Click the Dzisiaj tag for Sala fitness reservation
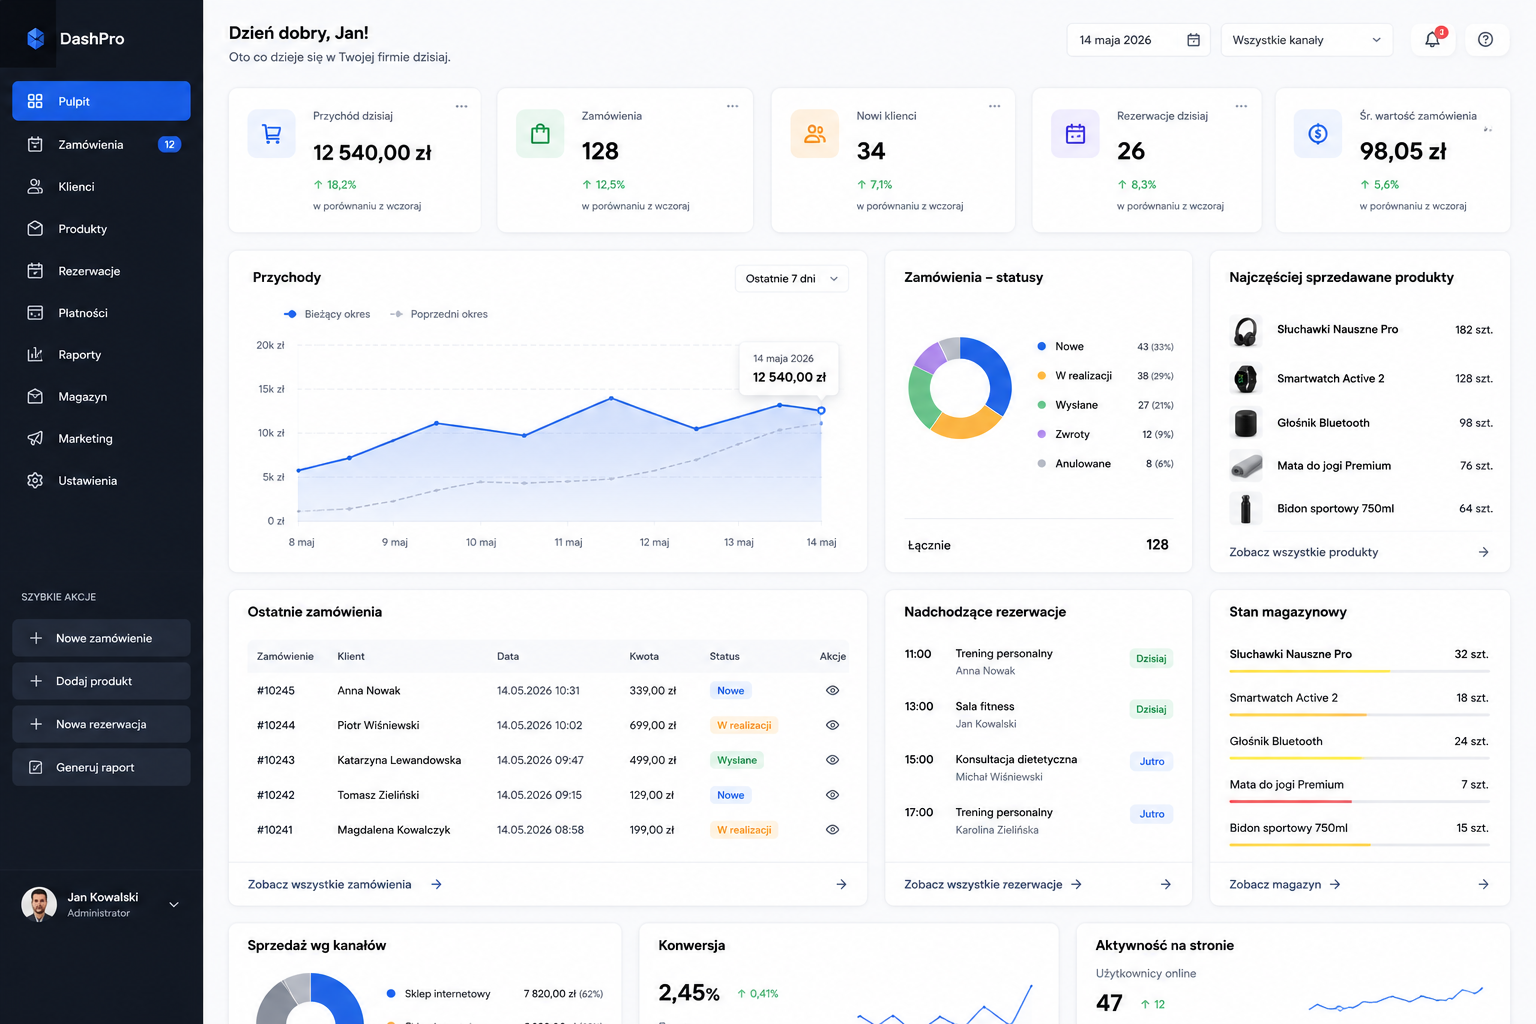 click(x=1151, y=709)
